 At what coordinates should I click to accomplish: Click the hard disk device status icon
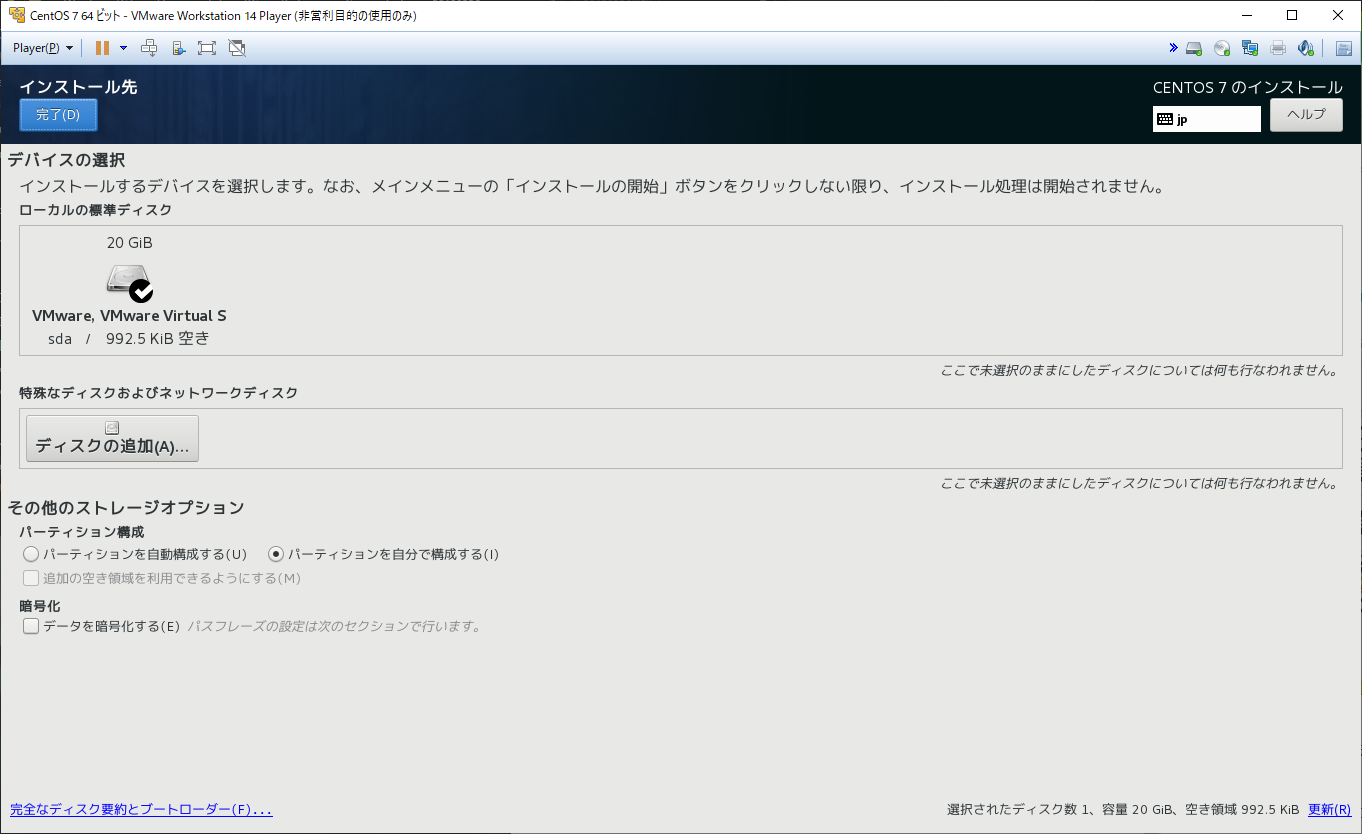(1194, 48)
